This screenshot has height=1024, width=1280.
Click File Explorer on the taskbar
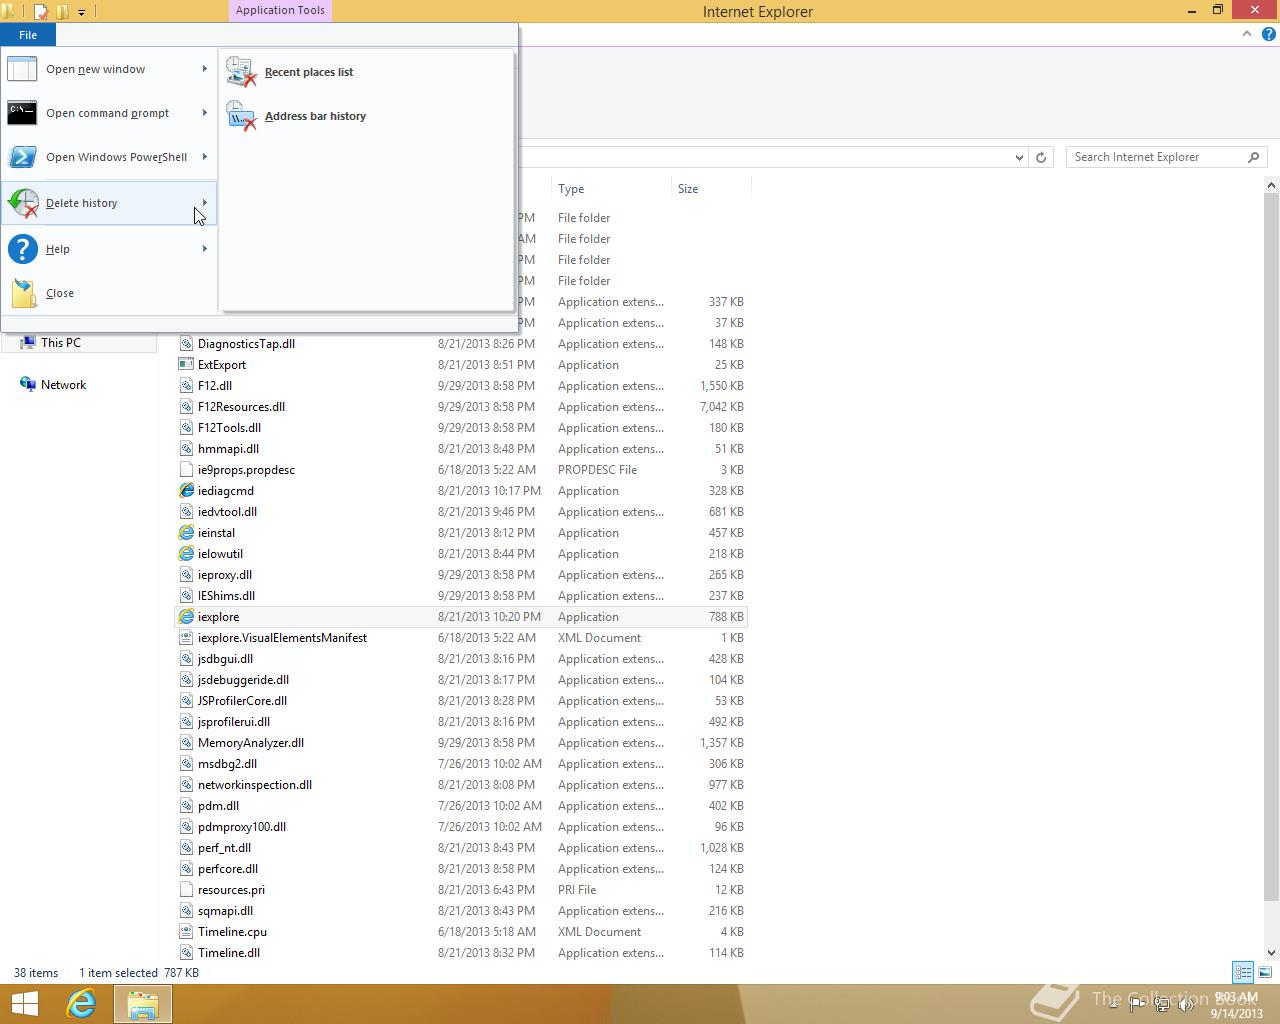click(x=142, y=1004)
